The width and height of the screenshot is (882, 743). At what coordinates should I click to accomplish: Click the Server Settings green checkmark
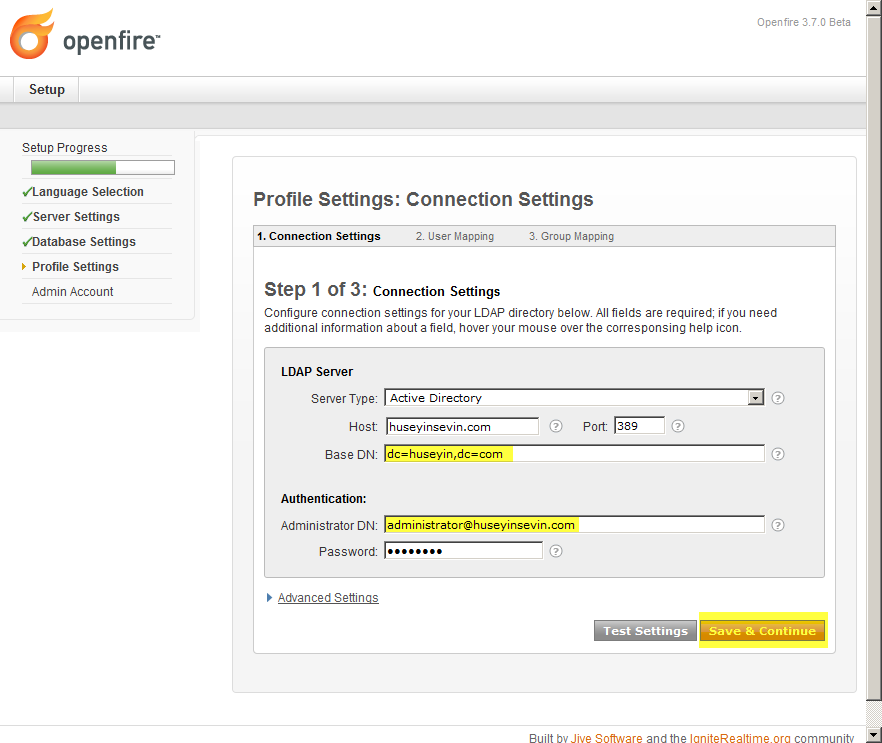(x=26, y=217)
